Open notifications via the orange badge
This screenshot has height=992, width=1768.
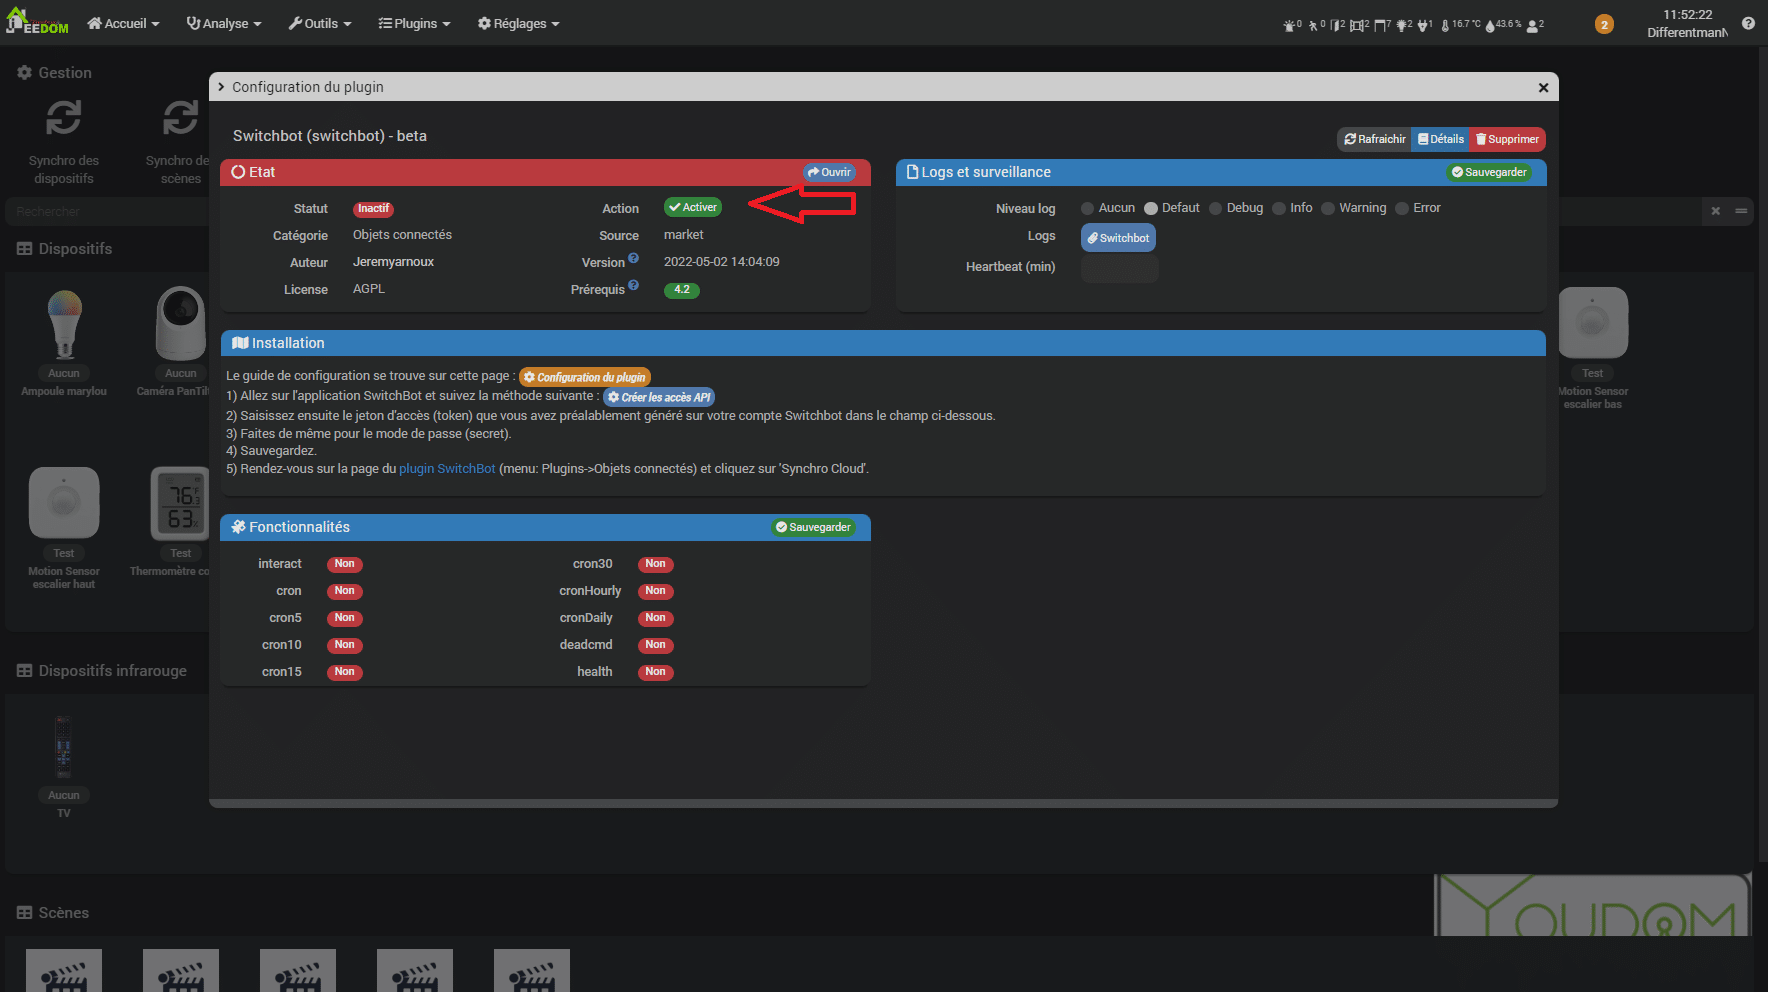coord(1605,23)
